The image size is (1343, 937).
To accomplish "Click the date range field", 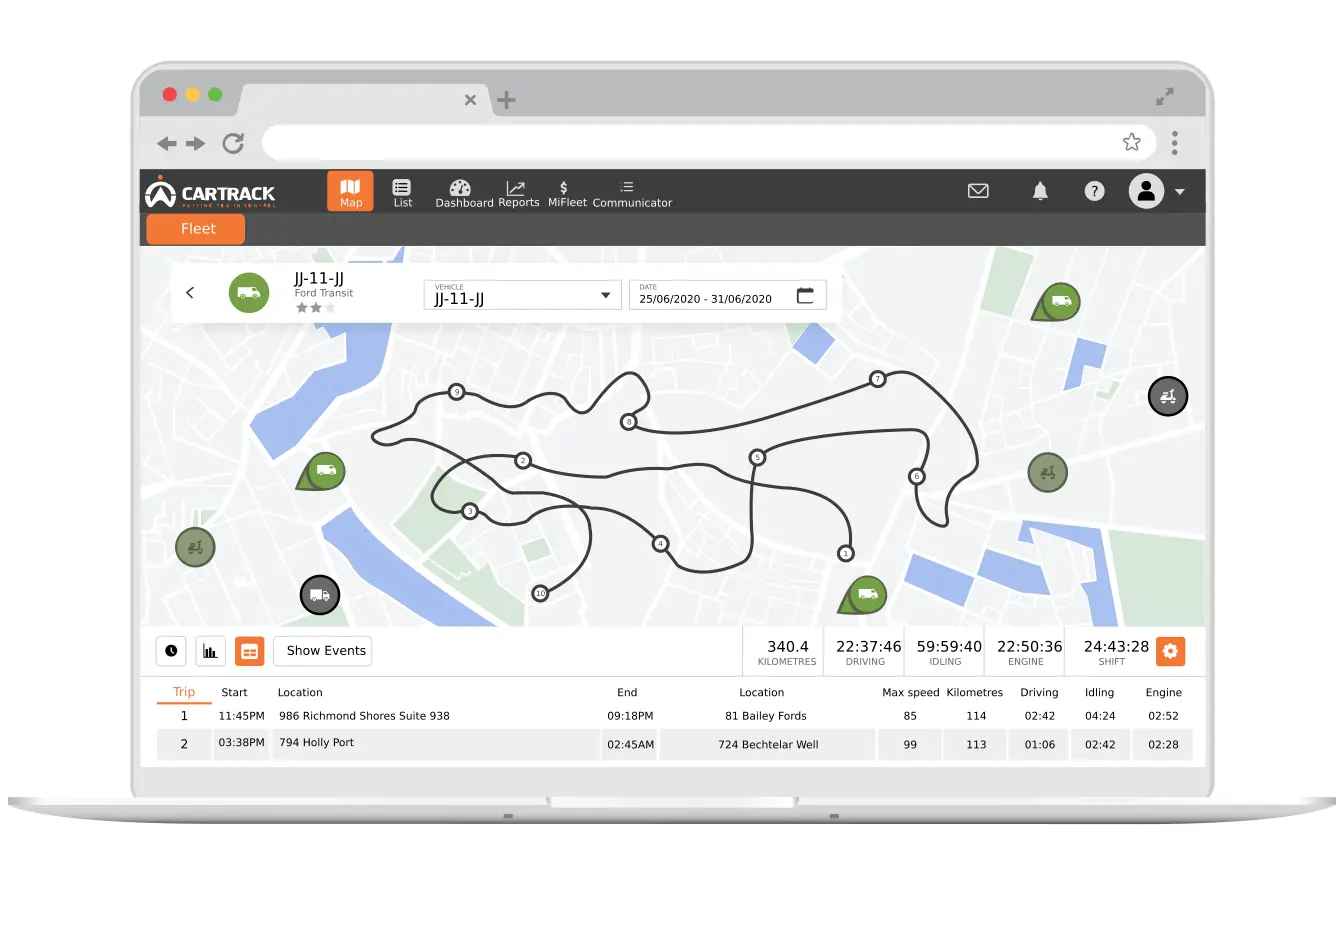I will pos(727,295).
